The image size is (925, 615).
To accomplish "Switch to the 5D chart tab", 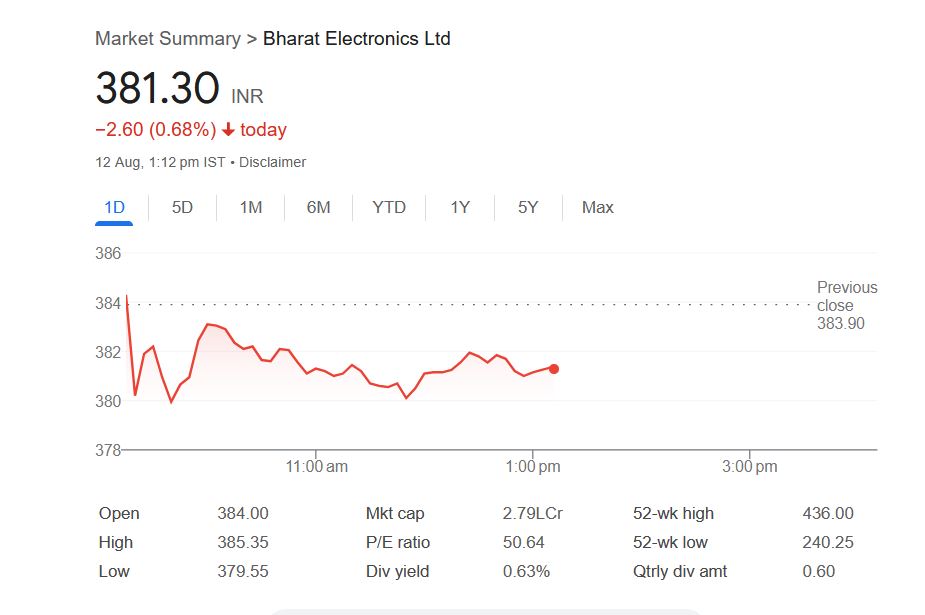I will tap(182, 208).
